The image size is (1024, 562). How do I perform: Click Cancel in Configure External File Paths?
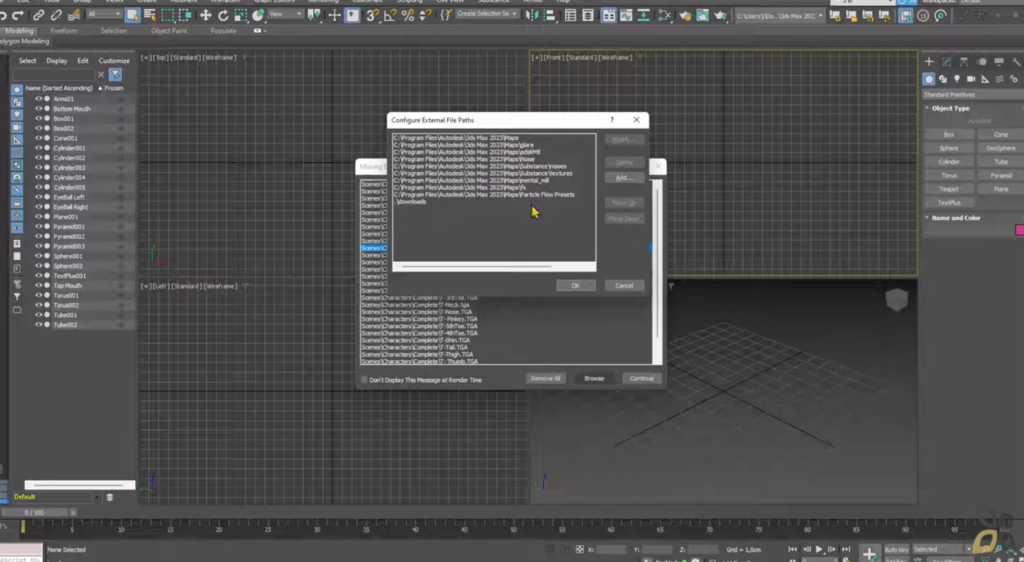coord(624,286)
